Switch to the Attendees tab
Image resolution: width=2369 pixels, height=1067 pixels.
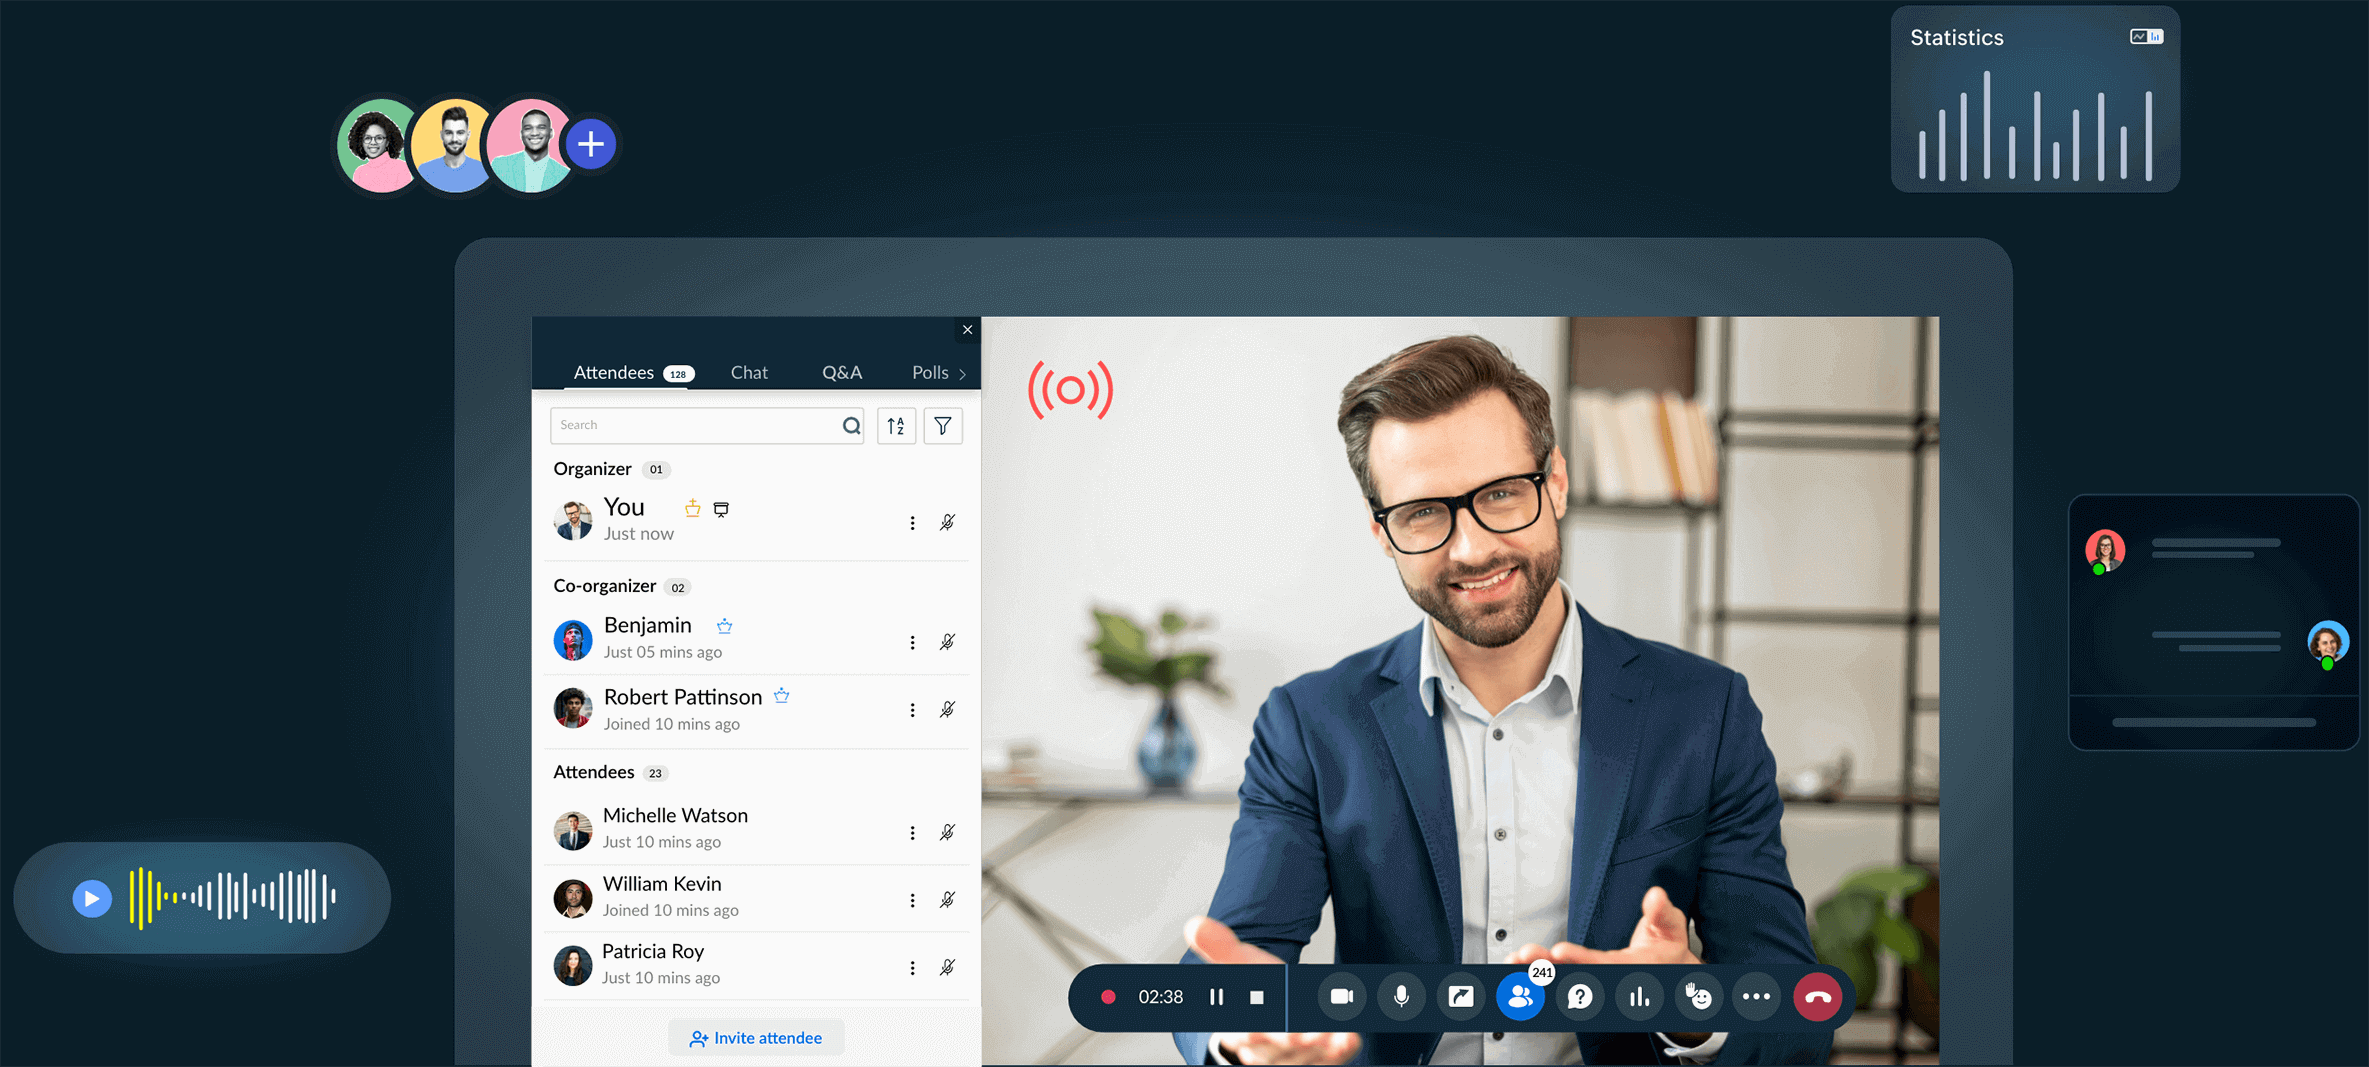[x=632, y=372]
